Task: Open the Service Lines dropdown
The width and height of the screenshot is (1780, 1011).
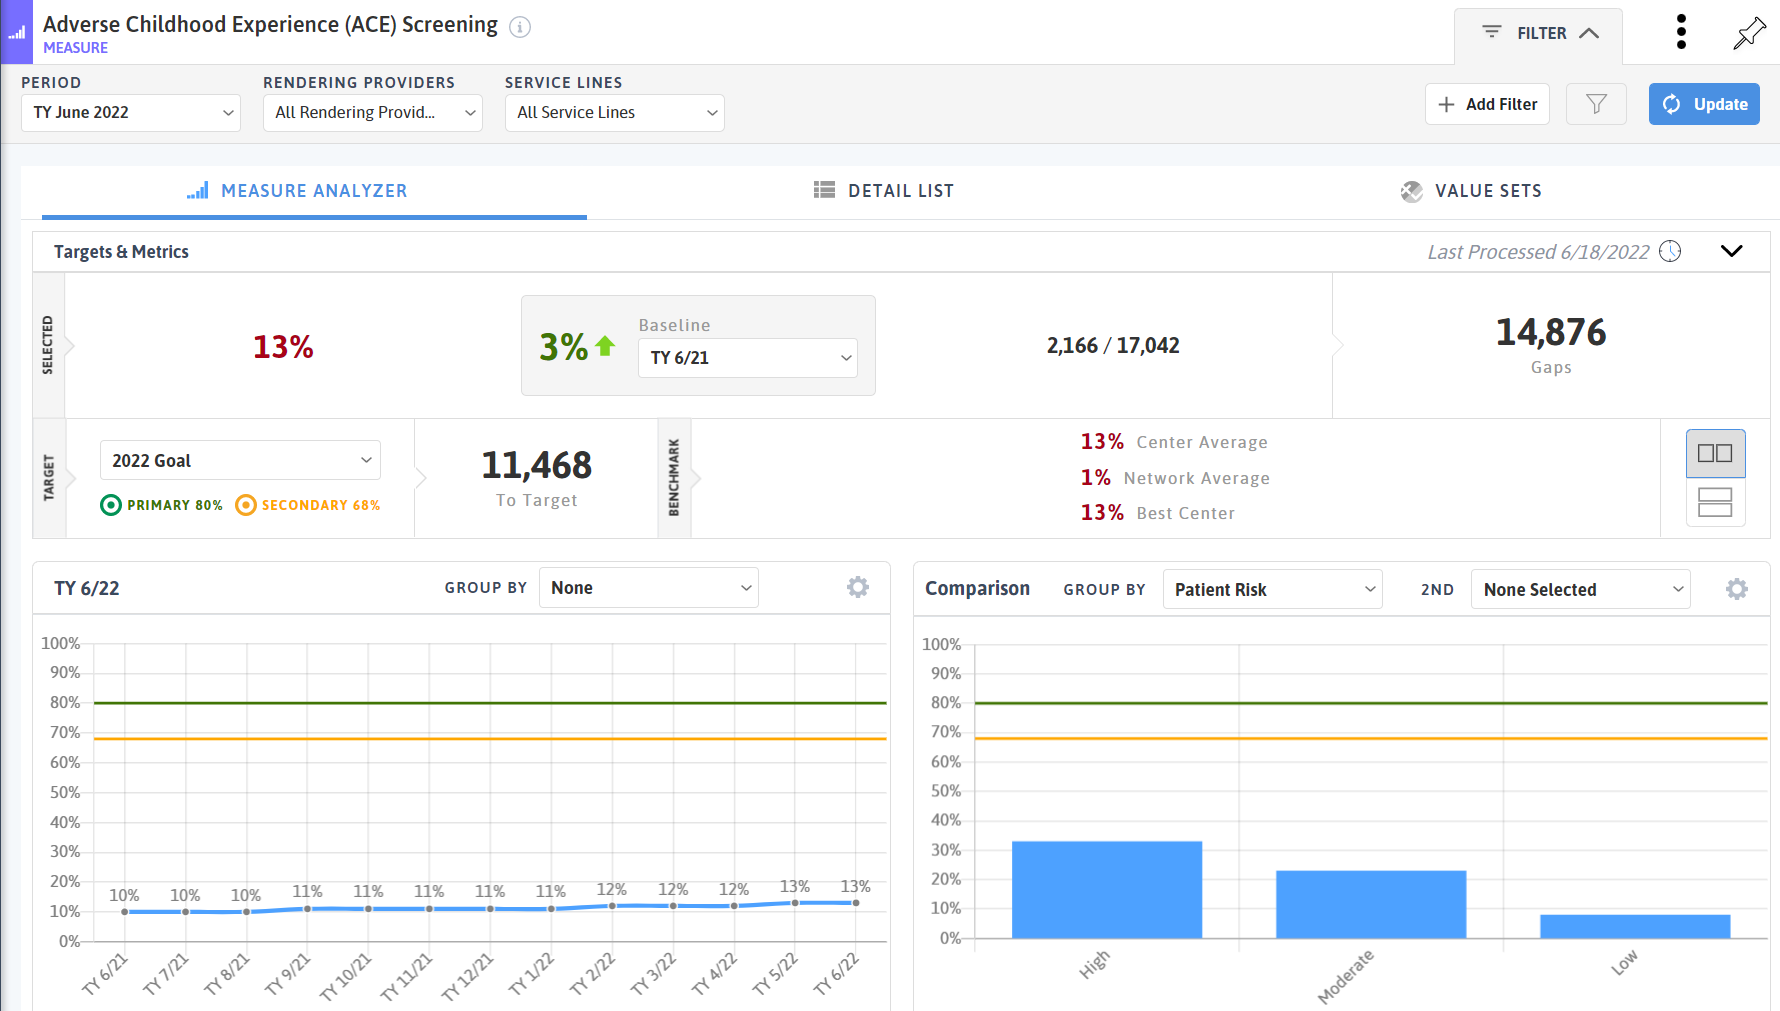Action: coord(615,112)
